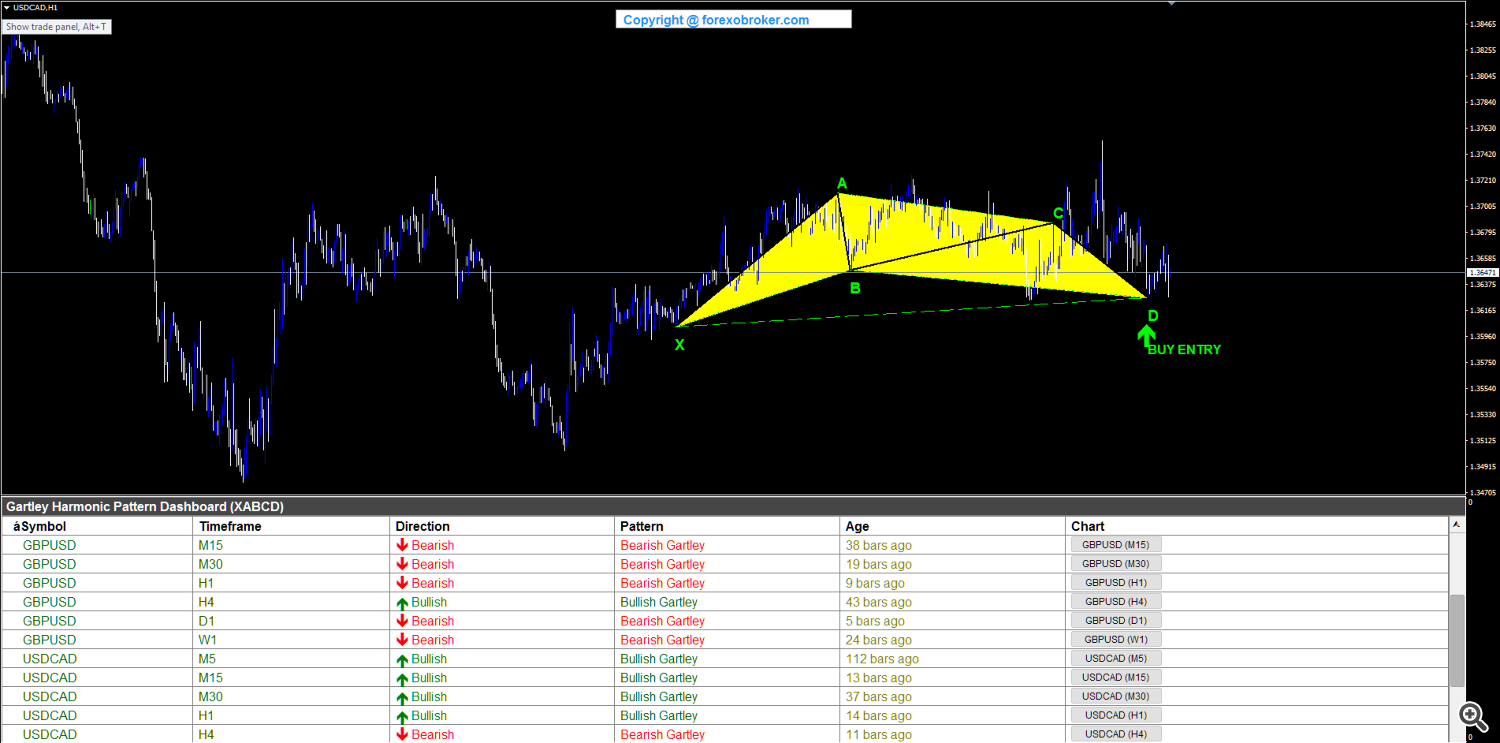Select the "9 bars ago" age cell
Viewport: 1500px width, 743px height.
click(x=875, y=583)
